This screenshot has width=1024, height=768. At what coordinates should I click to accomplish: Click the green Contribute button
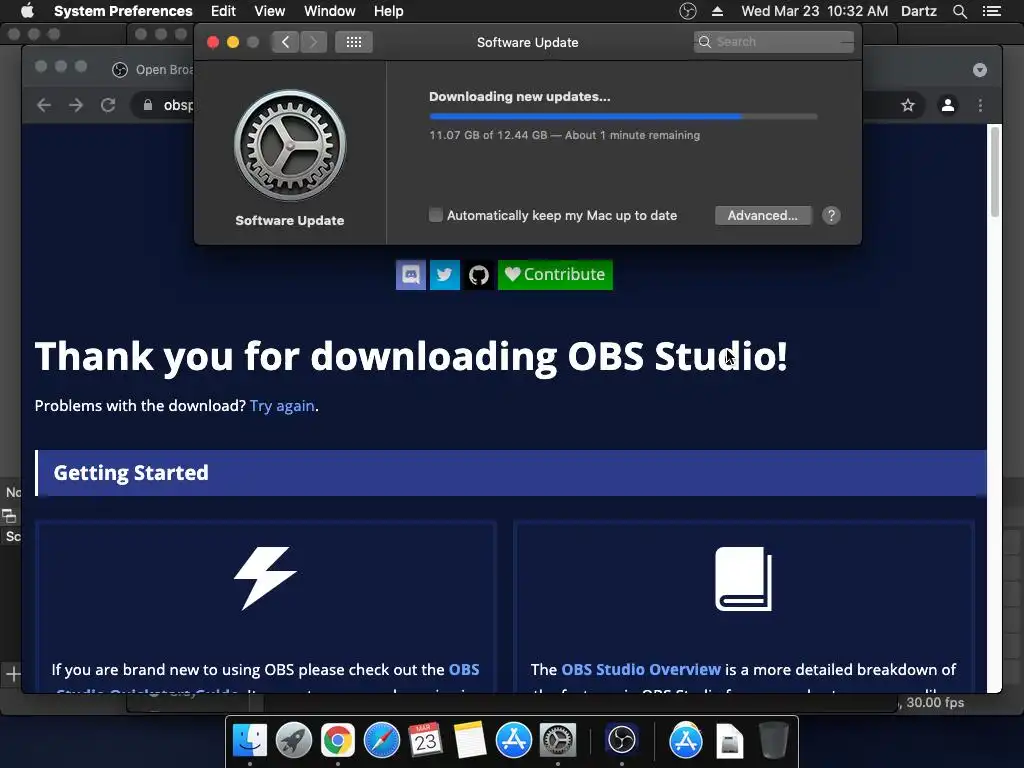pyautogui.click(x=555, y=275)
